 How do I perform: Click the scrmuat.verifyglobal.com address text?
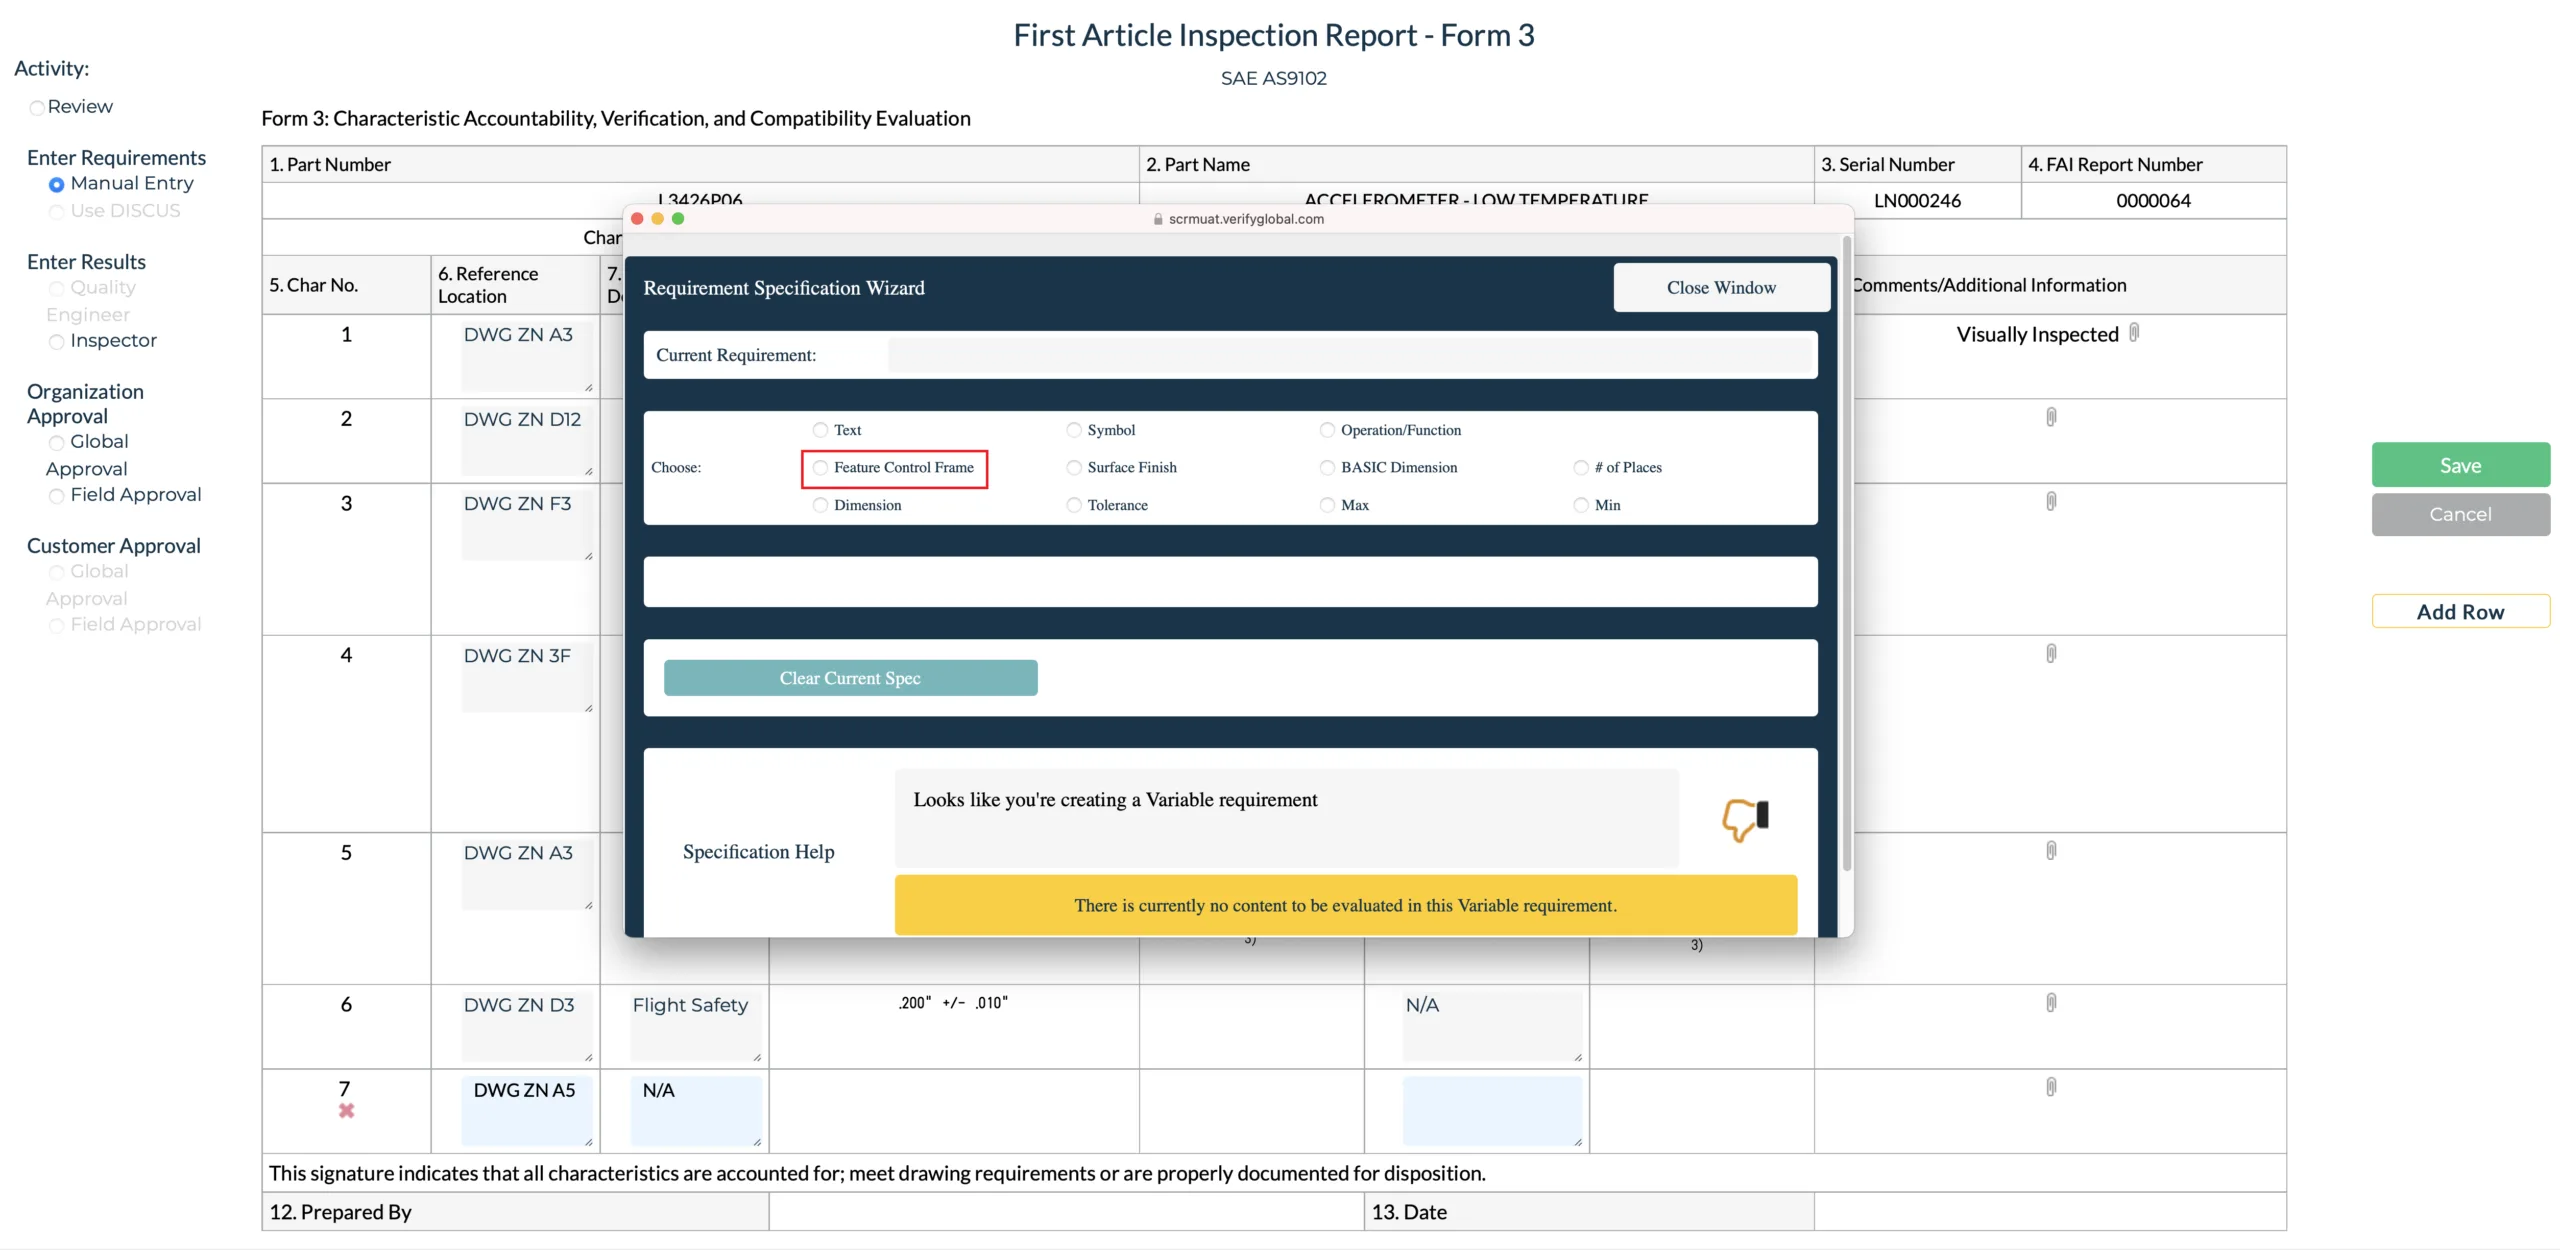coord(1246,219)
